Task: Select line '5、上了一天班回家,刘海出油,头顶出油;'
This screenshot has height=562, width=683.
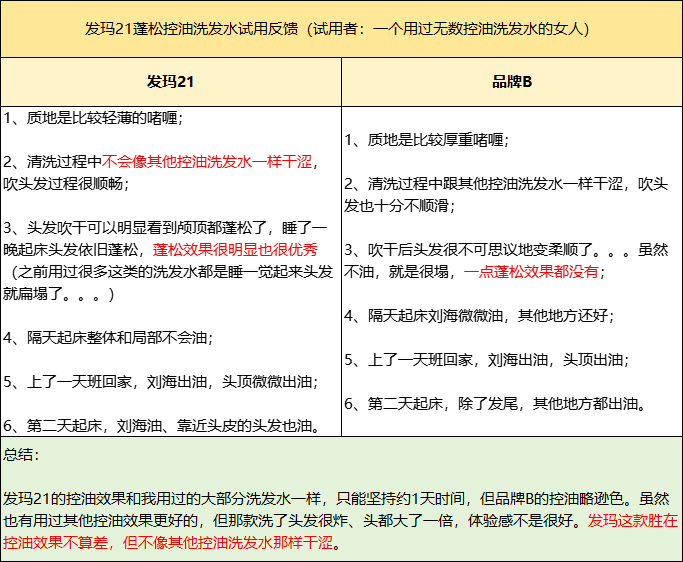Action: (487, 360)
